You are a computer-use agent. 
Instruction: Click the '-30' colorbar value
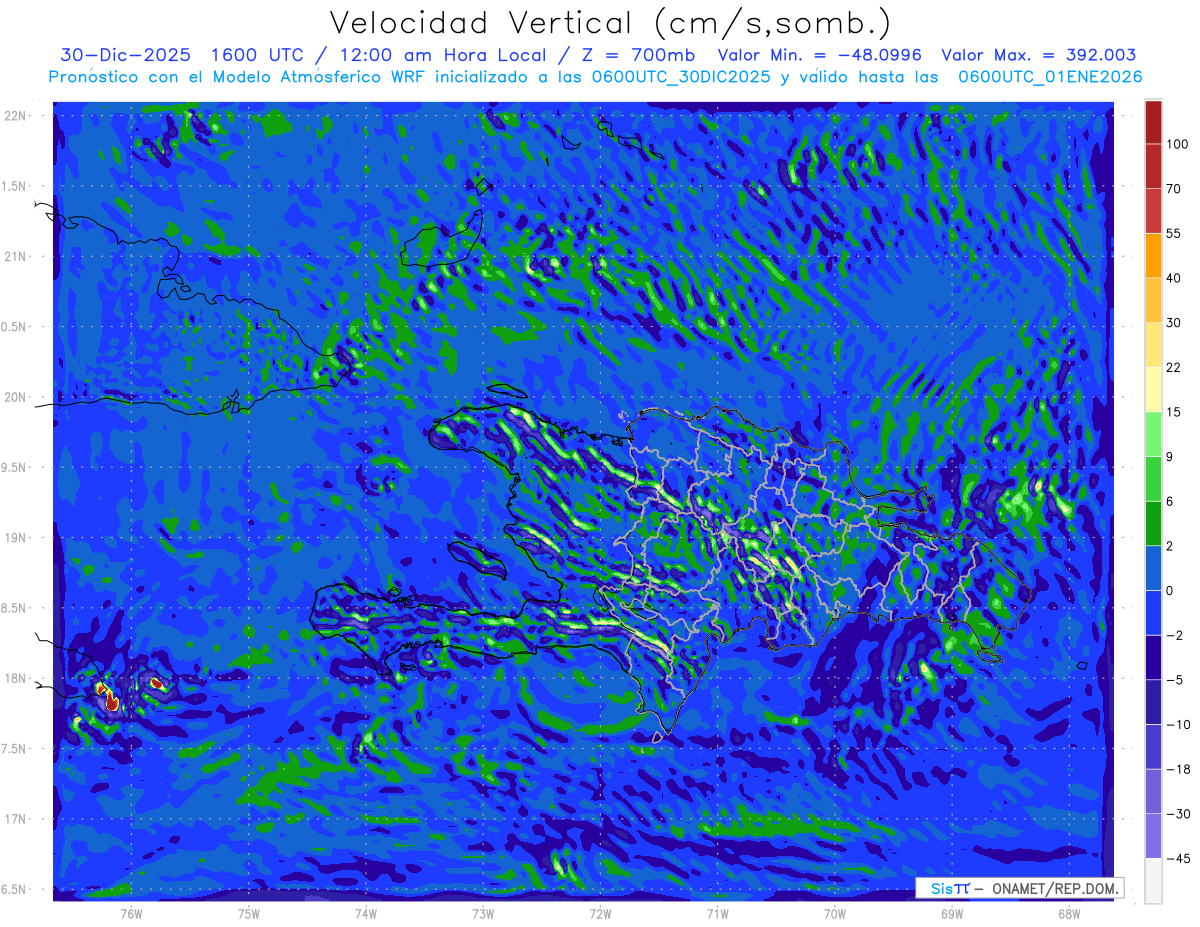click(1178, 814)
